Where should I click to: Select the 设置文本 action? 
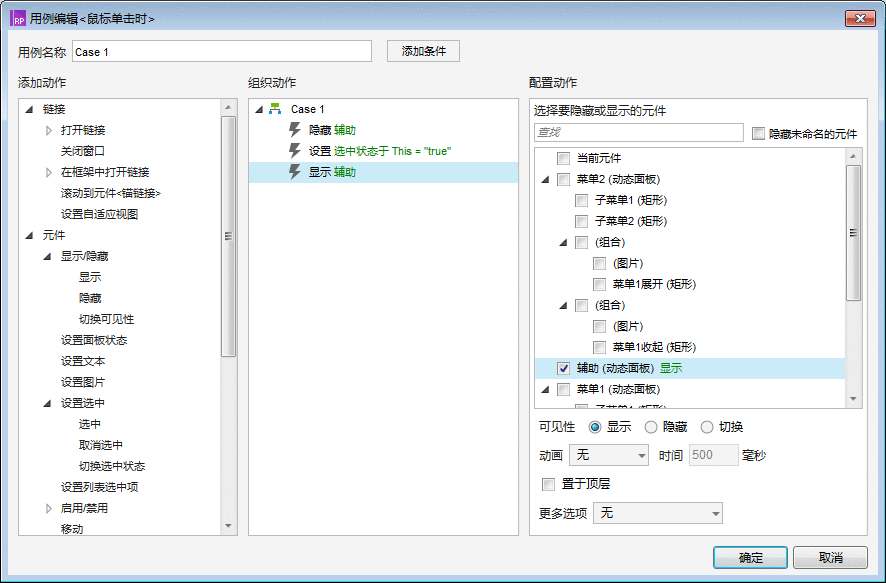pos(83,361)
